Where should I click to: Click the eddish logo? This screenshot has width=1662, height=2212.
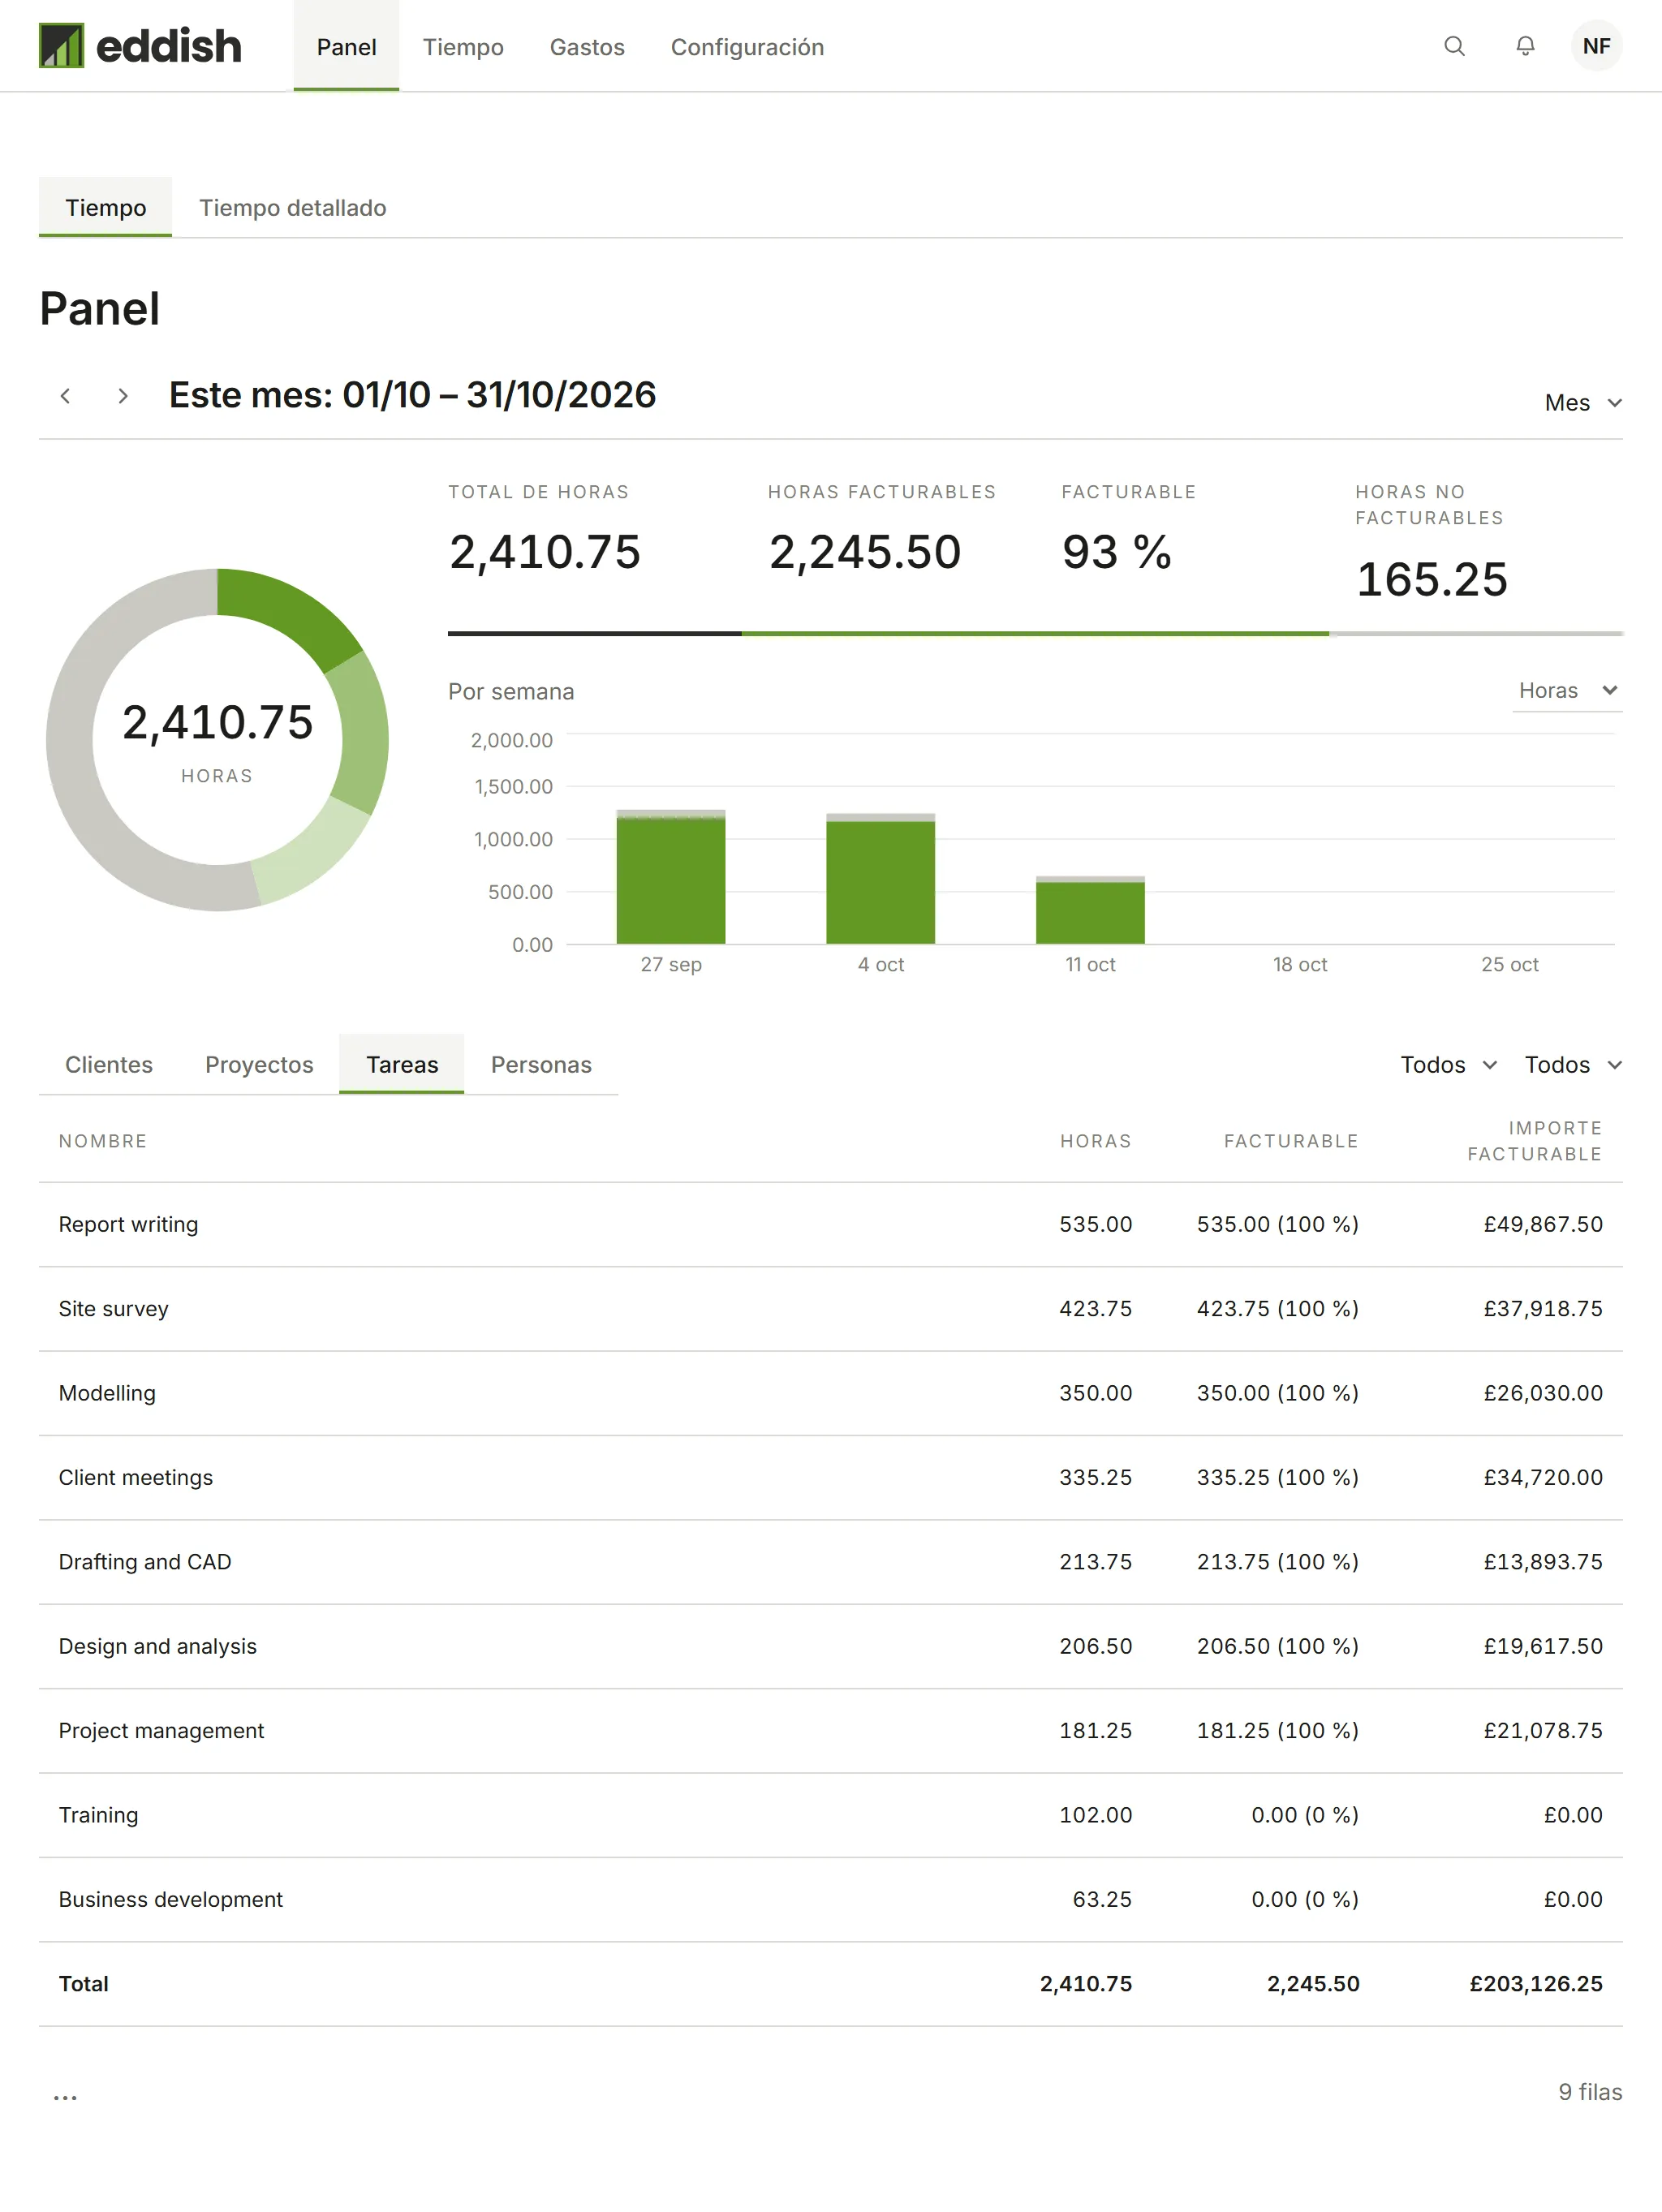click(x=140, y=46)
